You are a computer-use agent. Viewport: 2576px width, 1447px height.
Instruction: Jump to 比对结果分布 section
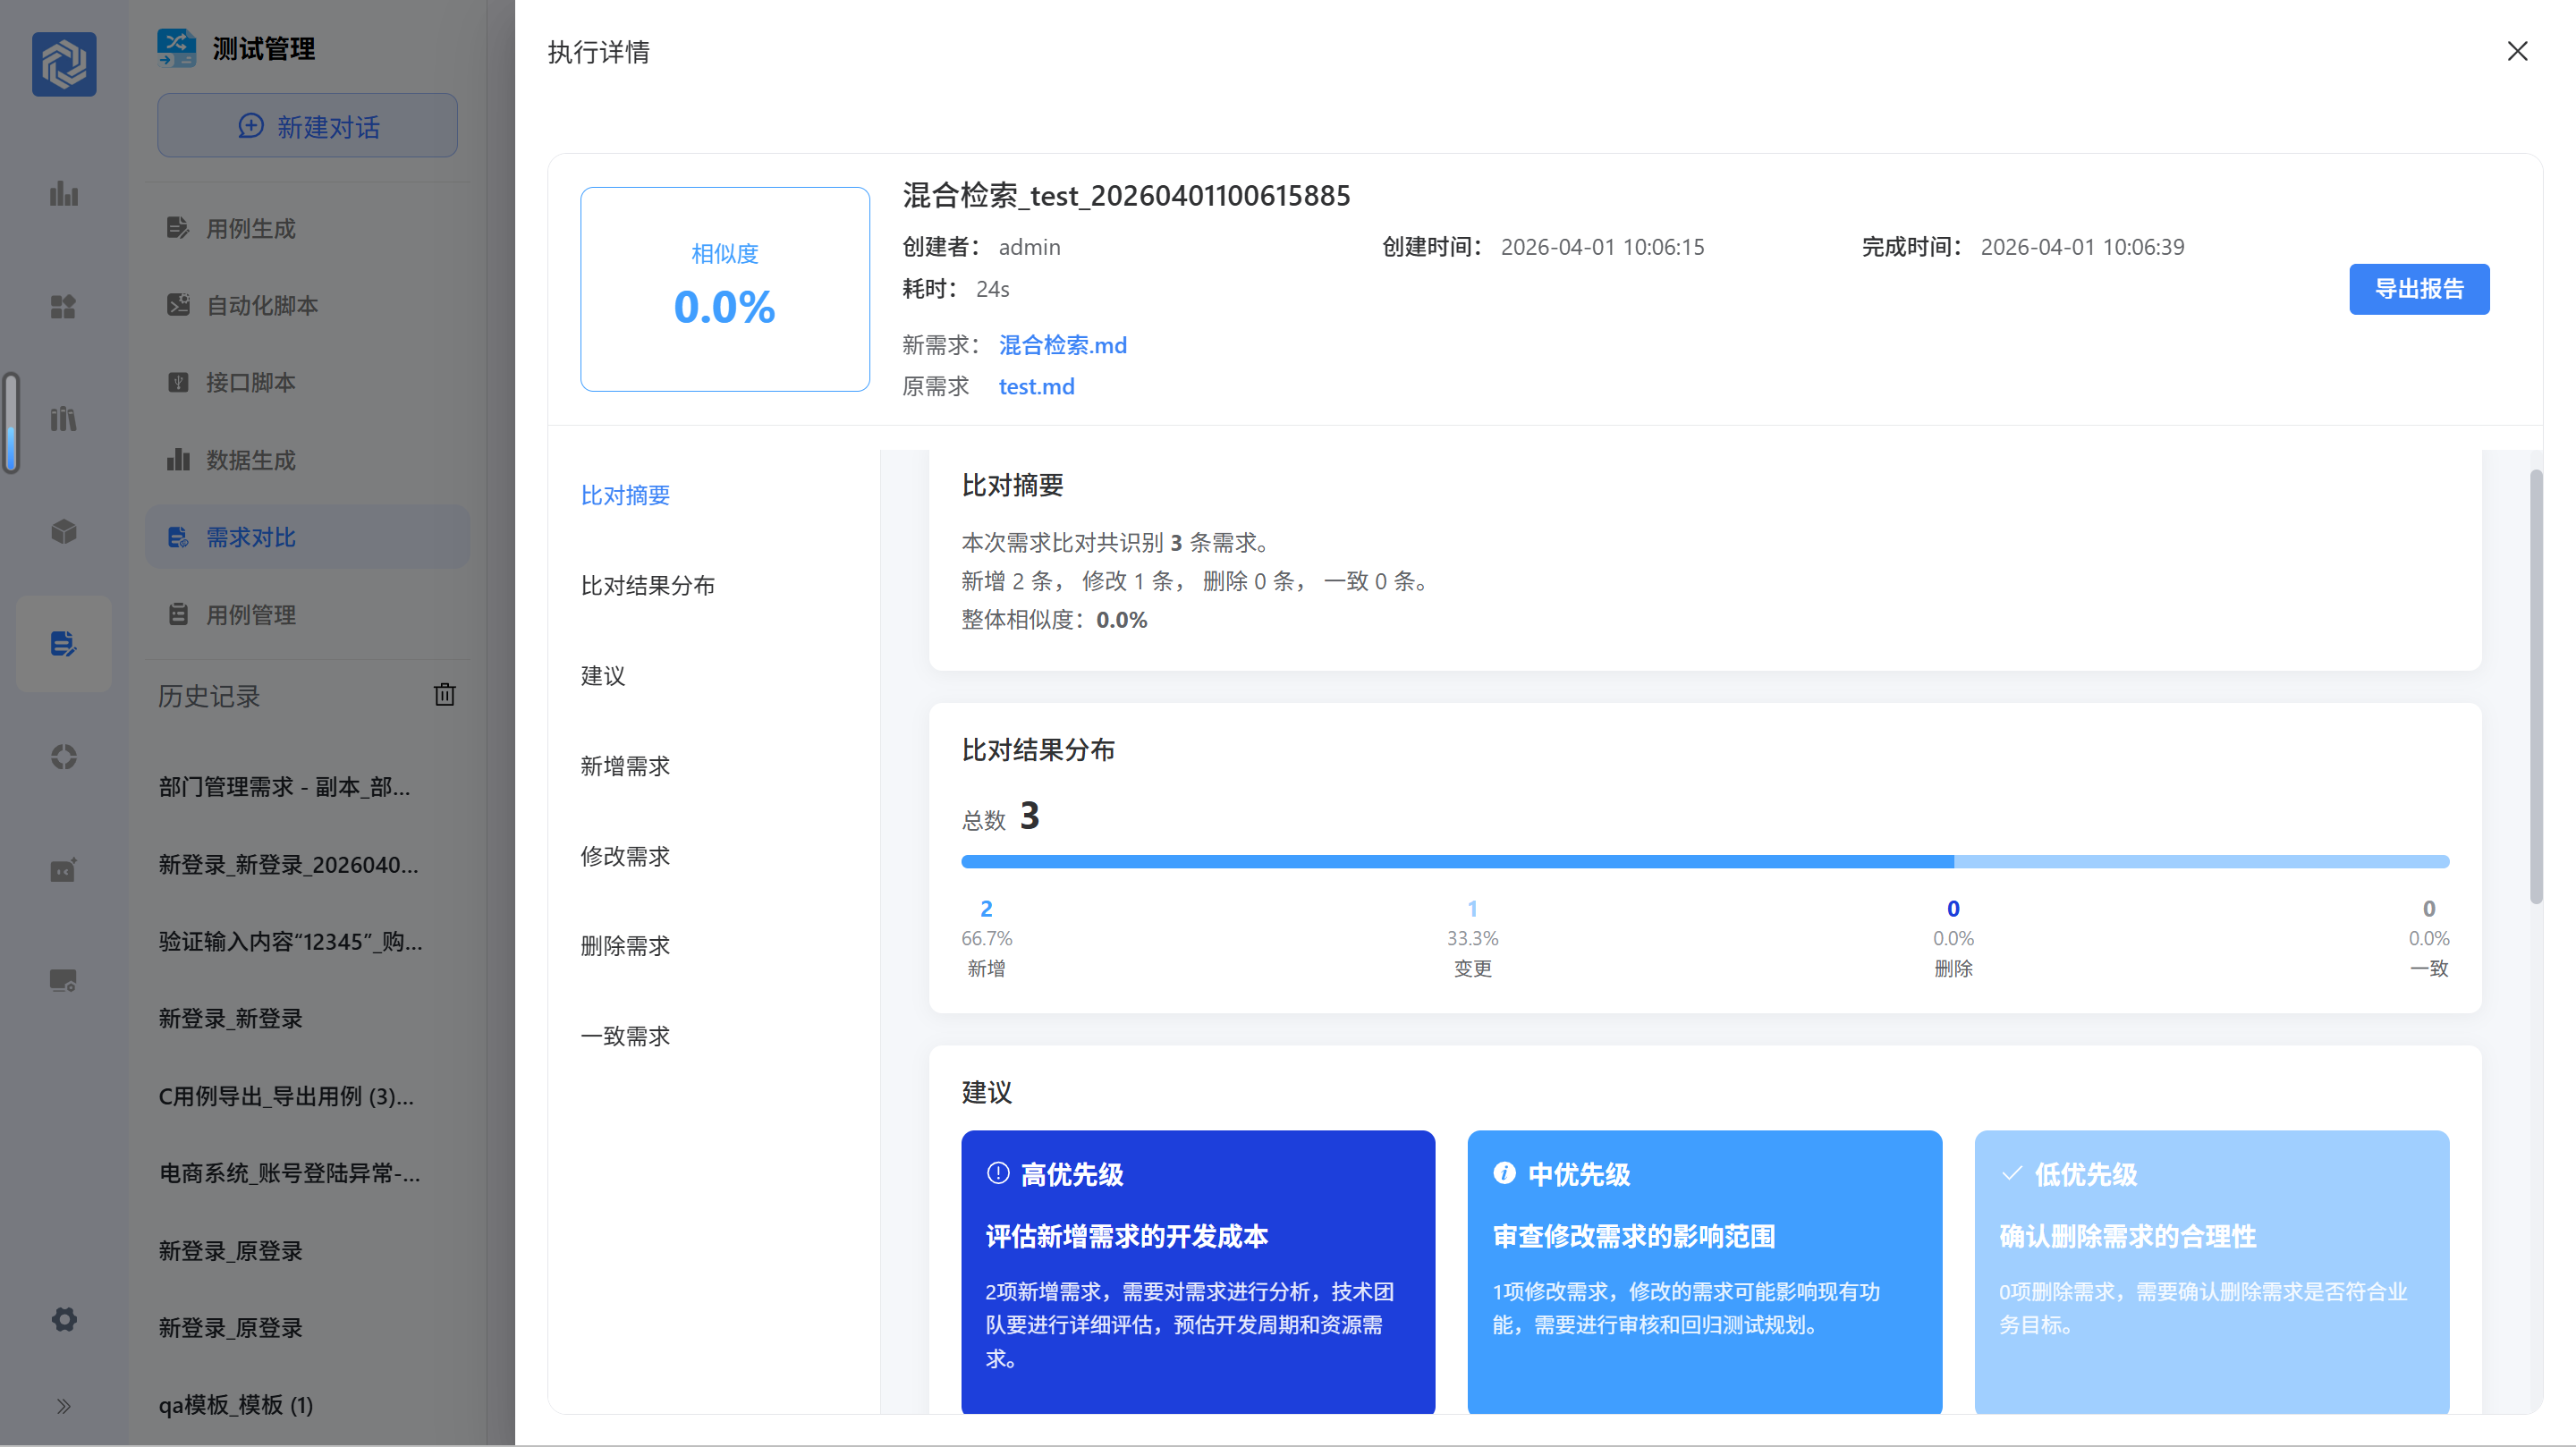coord(647,585)
